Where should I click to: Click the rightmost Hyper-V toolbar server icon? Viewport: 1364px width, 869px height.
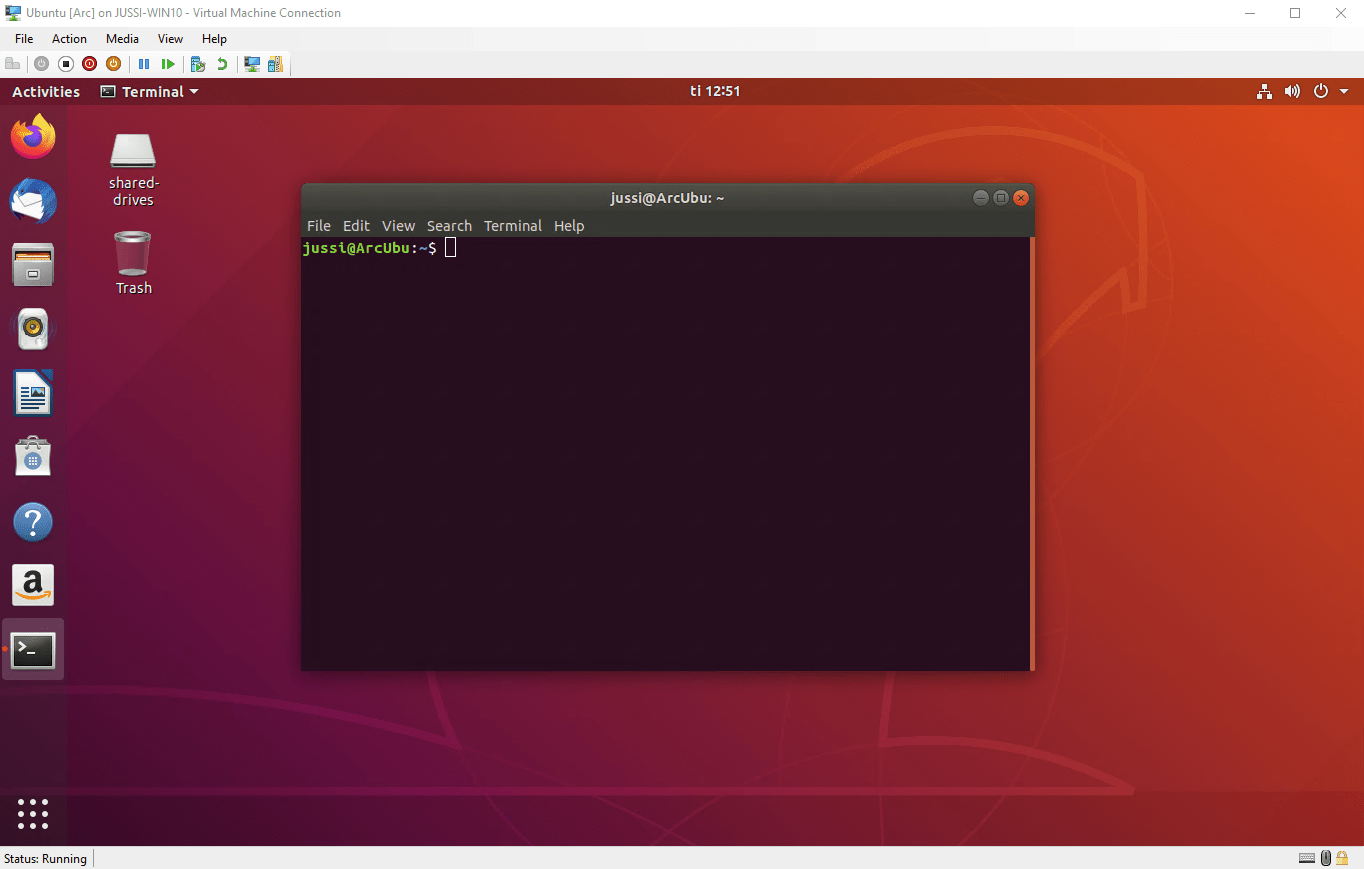tap(275, 64)
